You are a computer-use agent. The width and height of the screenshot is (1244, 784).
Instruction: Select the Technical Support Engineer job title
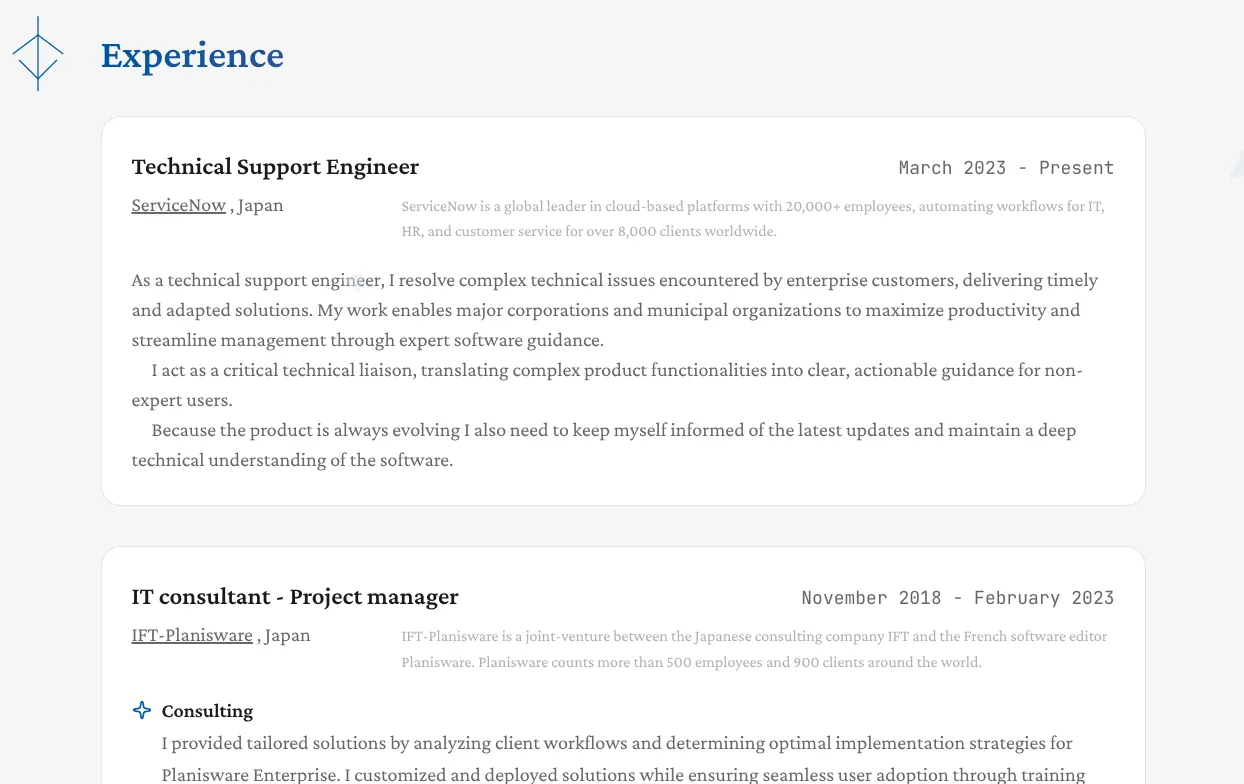tap(275, 167)
